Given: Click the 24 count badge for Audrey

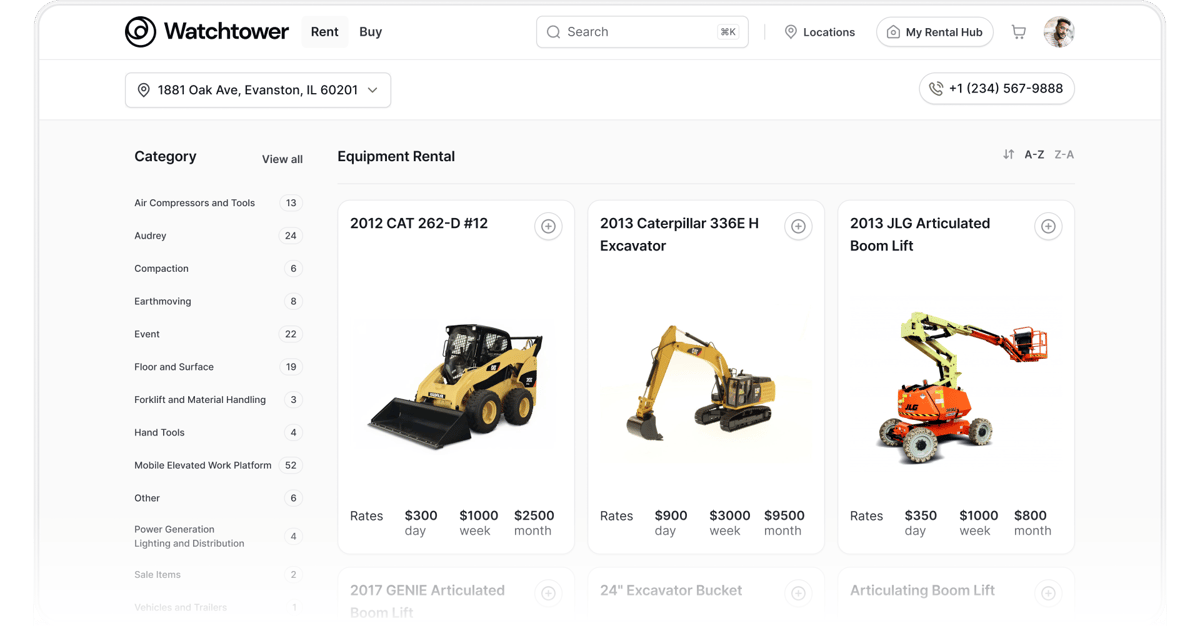Looking at the screenshot, I should 291,236.
